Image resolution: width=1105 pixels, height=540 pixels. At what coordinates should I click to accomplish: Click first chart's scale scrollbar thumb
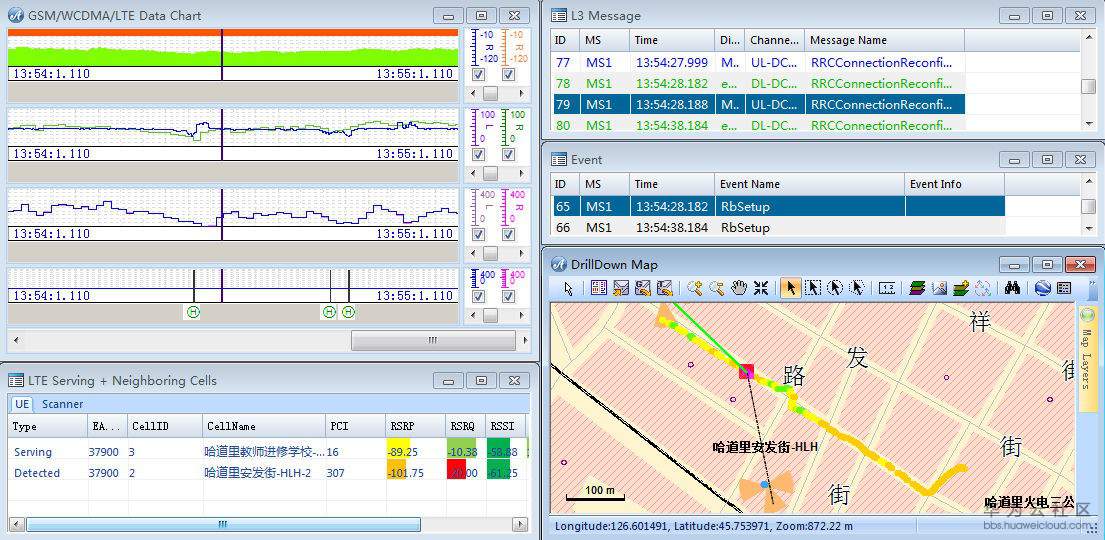[490, 93]
